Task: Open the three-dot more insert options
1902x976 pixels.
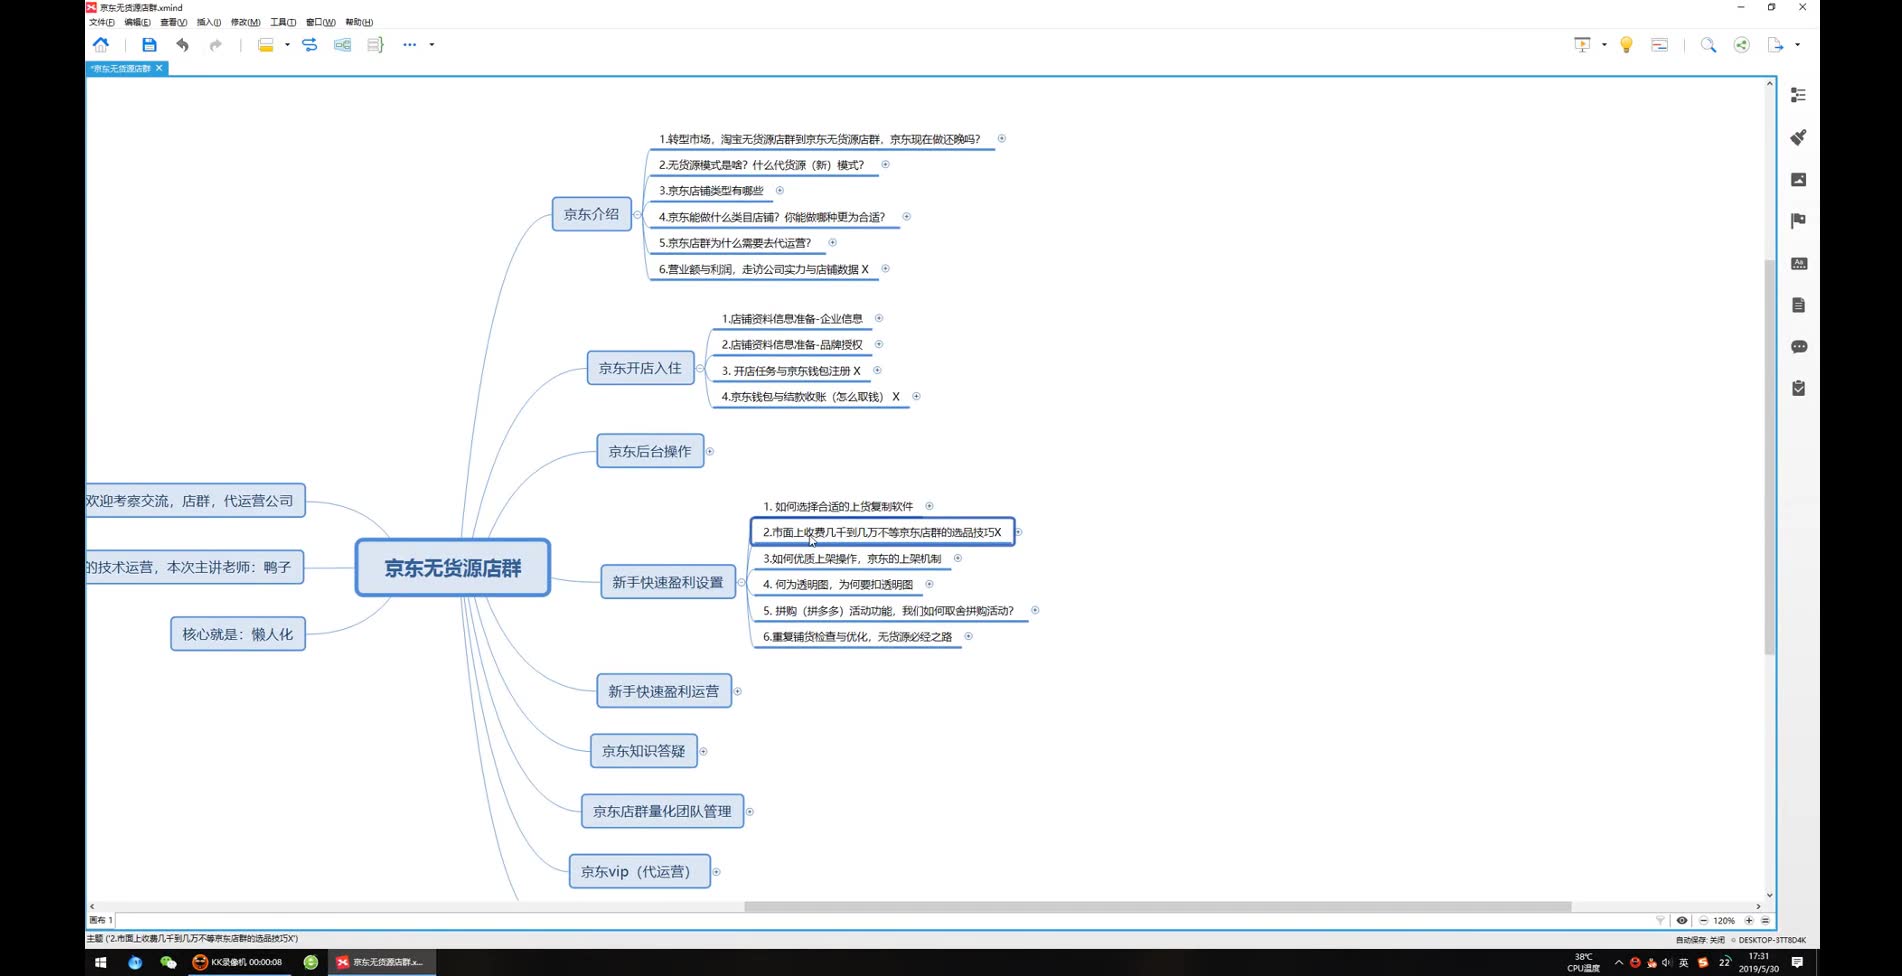Action: pos(409,44)
